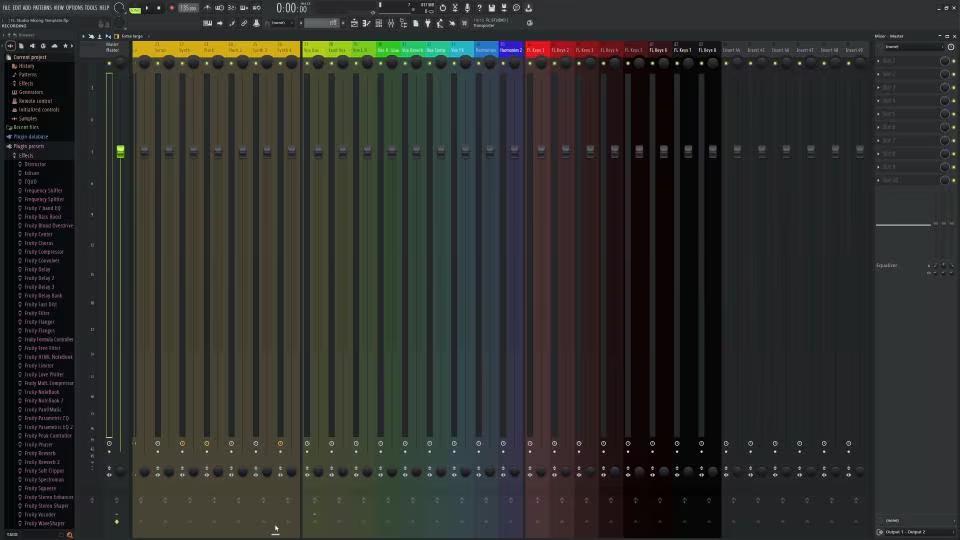Click the stamp tool icon
960x540 pixels.
click(256, 23)
